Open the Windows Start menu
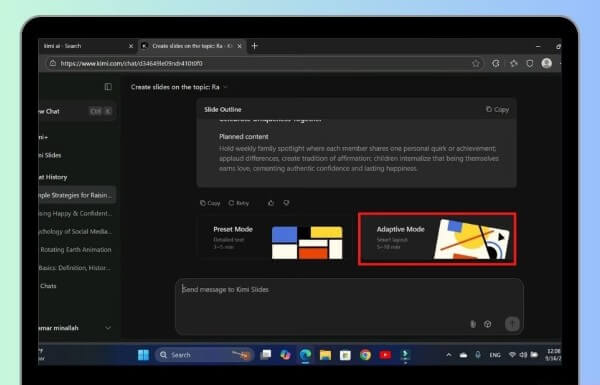 coord(143,355)
